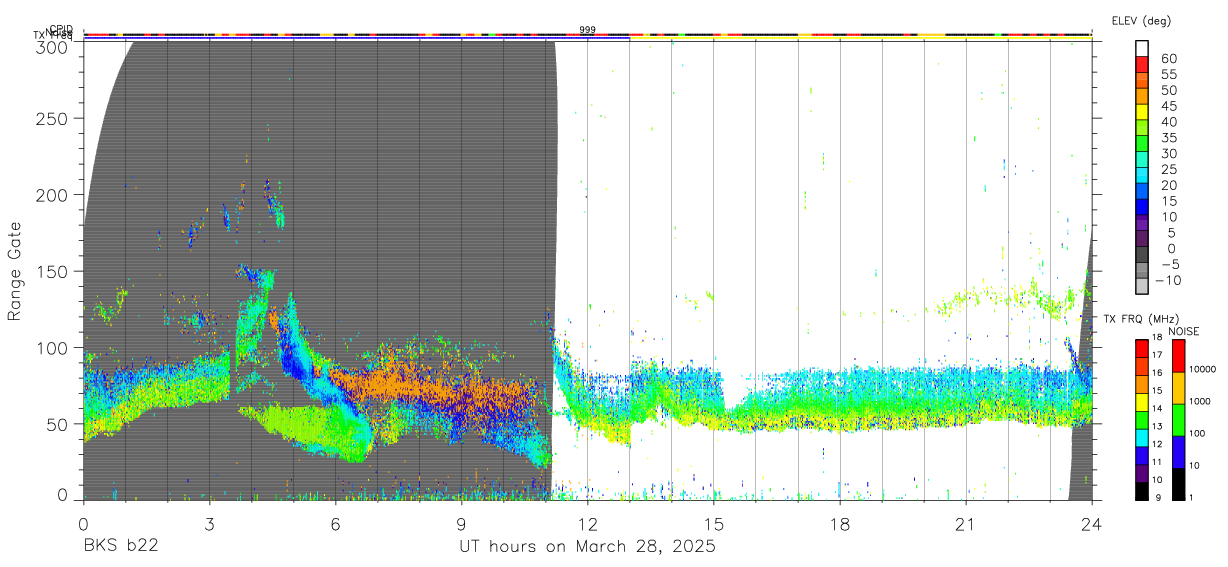Click the '17' label on TX FRQ colorbar
The width and height of the screenshot is (1228, 567).
1159,355
